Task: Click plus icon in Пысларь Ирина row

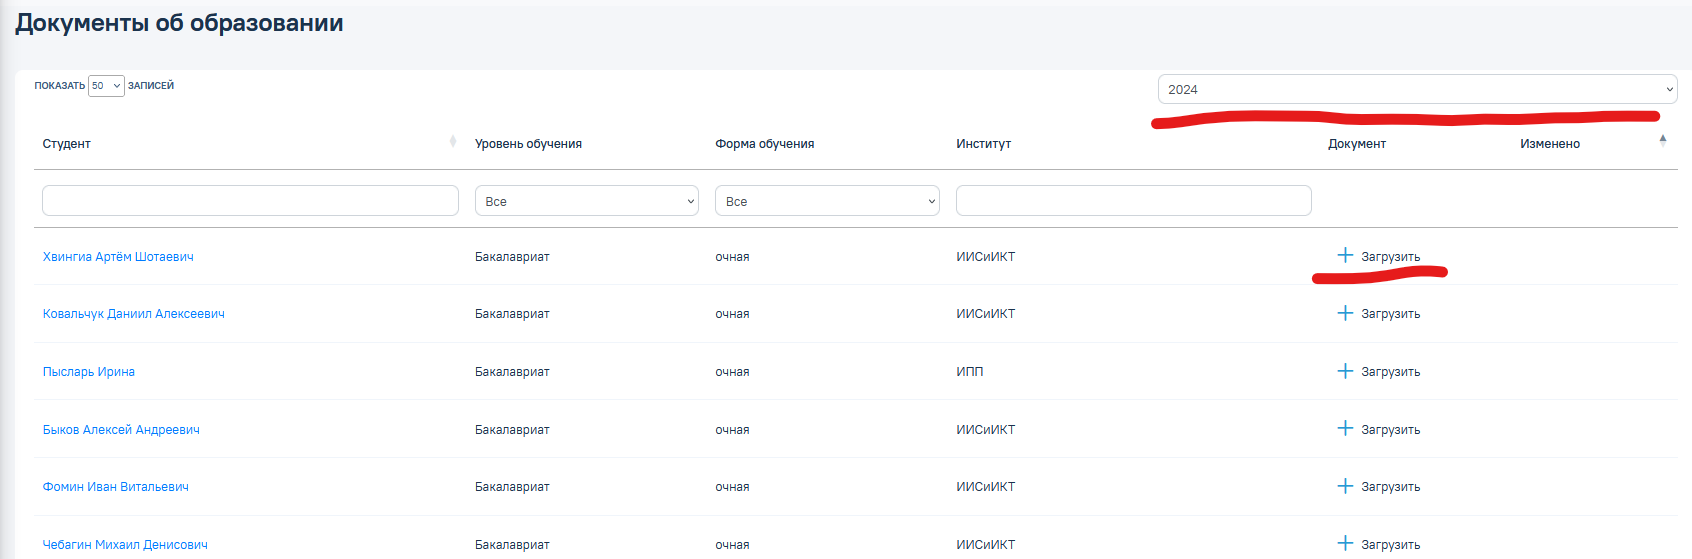Action: [x=1345, y=371]
